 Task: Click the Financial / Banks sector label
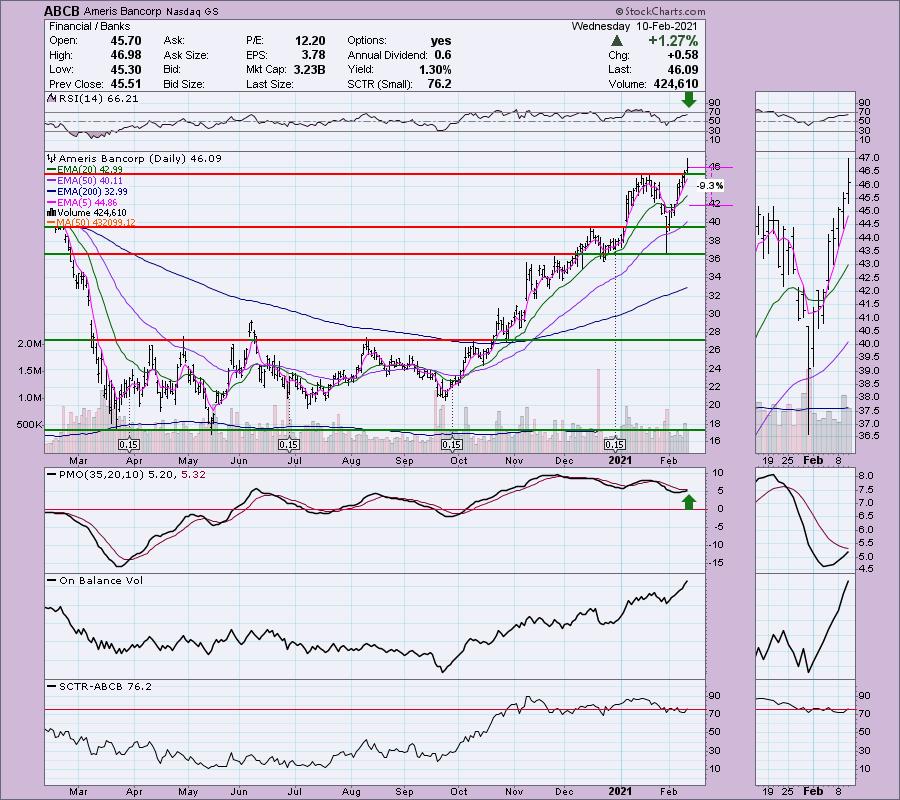tap(90, 26)
